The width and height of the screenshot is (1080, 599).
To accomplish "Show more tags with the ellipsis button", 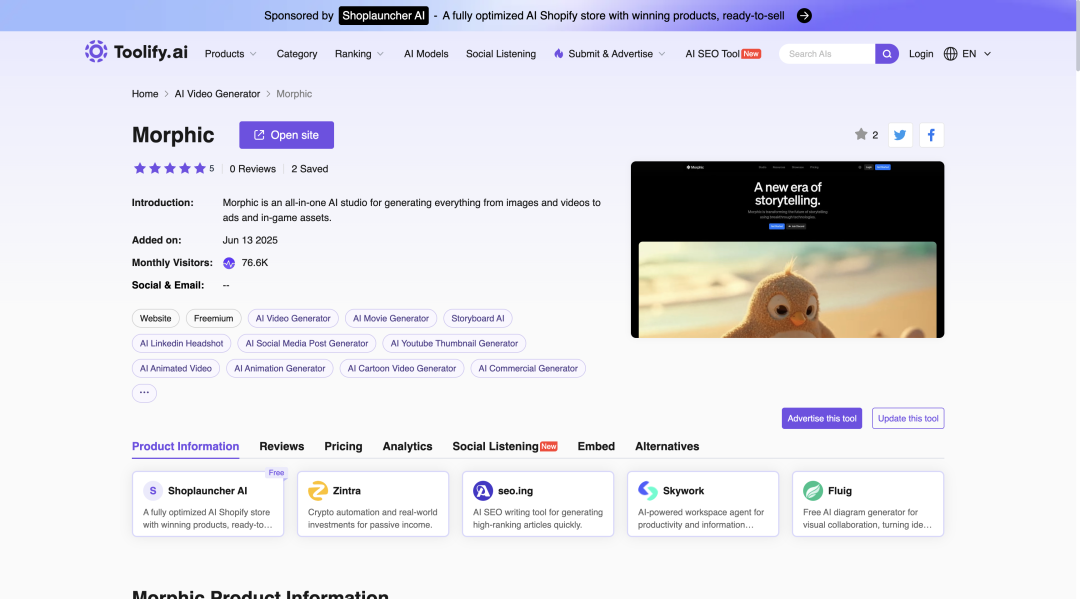I will [x=144, y=392].
